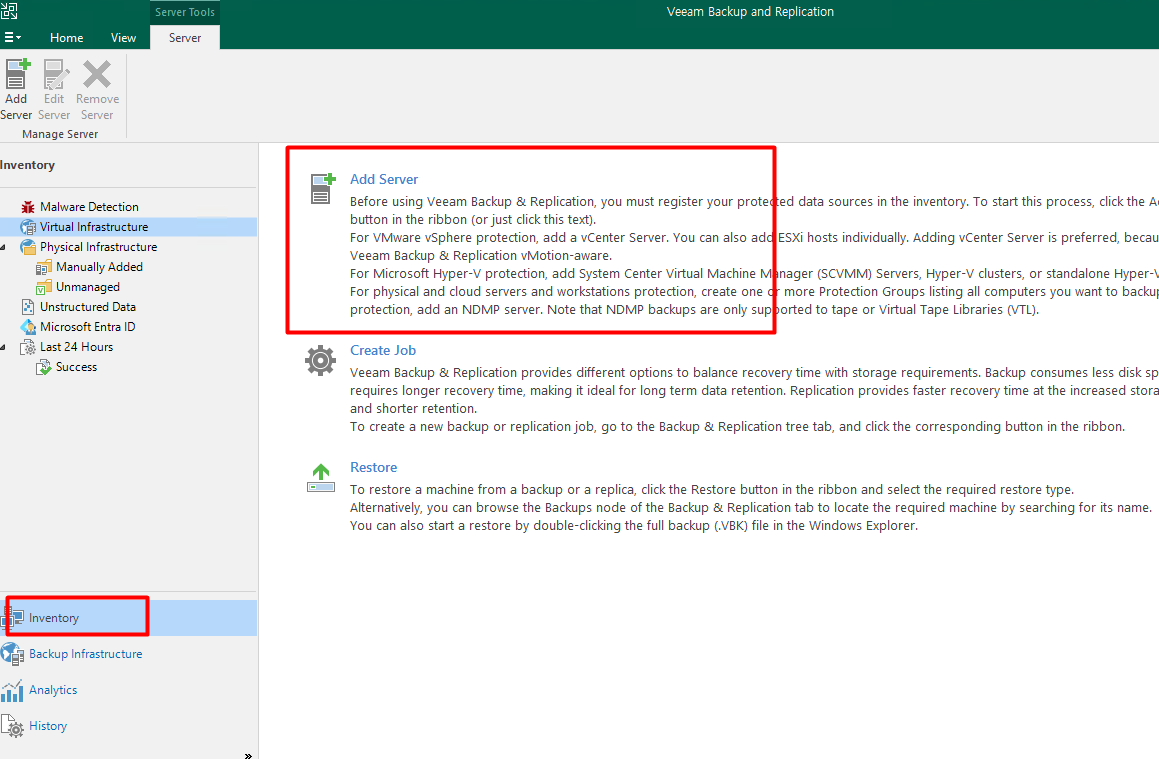Click the Unstructured Data icon
The width and height of the screenshot is (1159, 759).
point(28,307)
